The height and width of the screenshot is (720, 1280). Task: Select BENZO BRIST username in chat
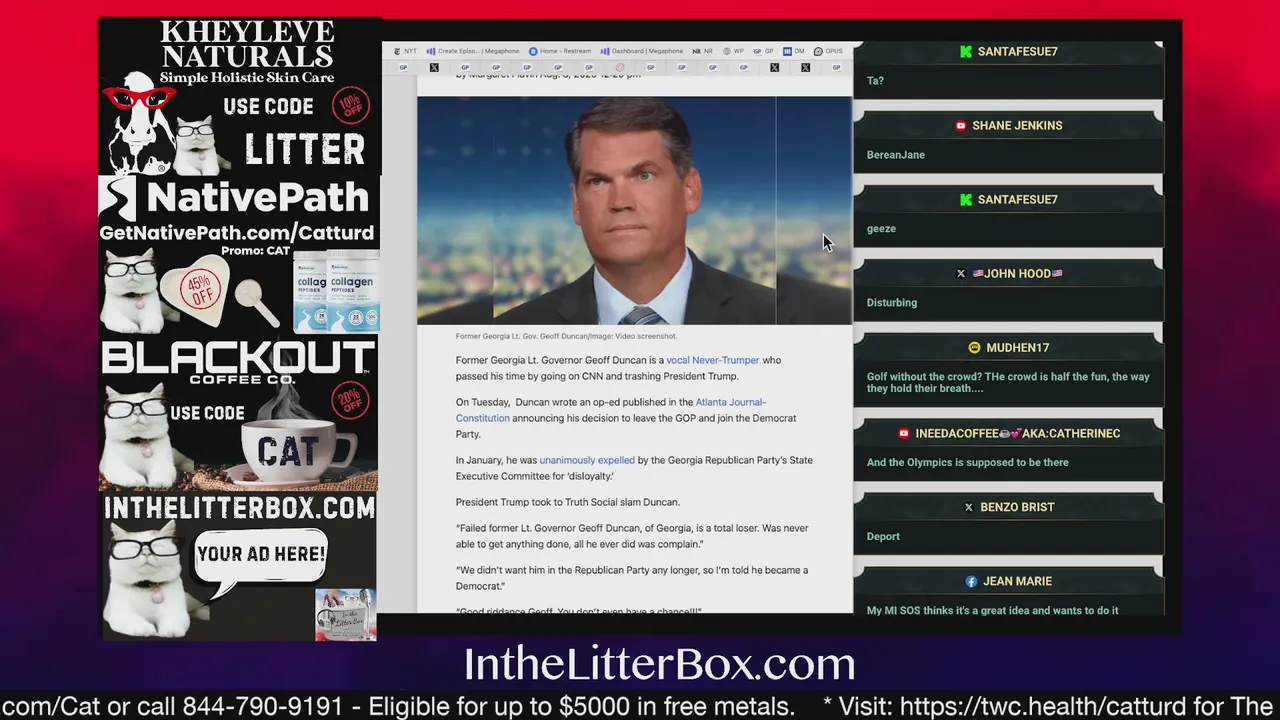click(x=1017, y=507)
